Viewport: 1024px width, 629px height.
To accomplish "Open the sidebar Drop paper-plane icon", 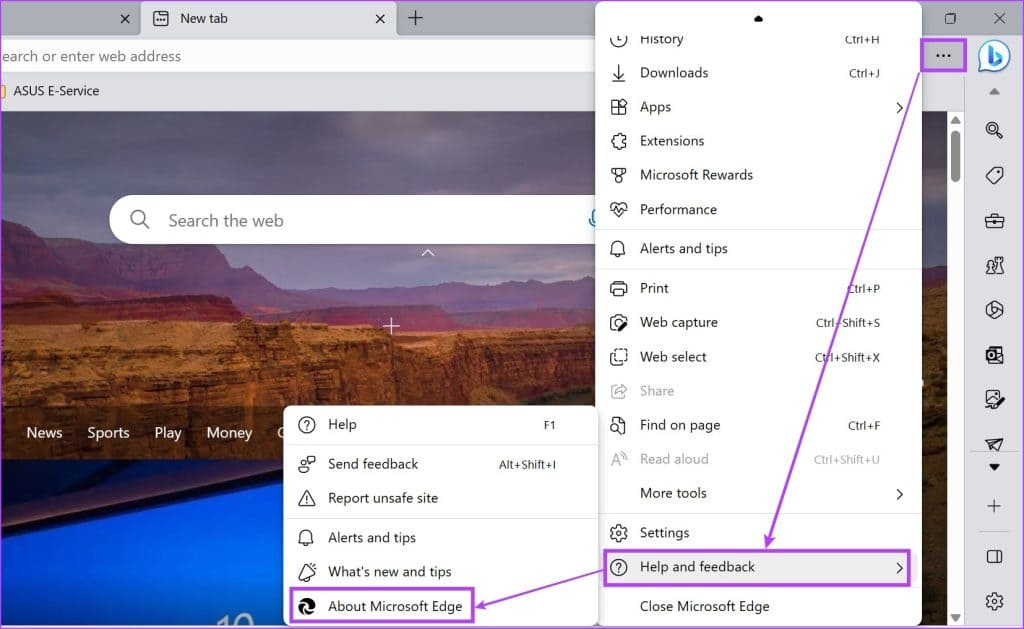I will 994,444.
